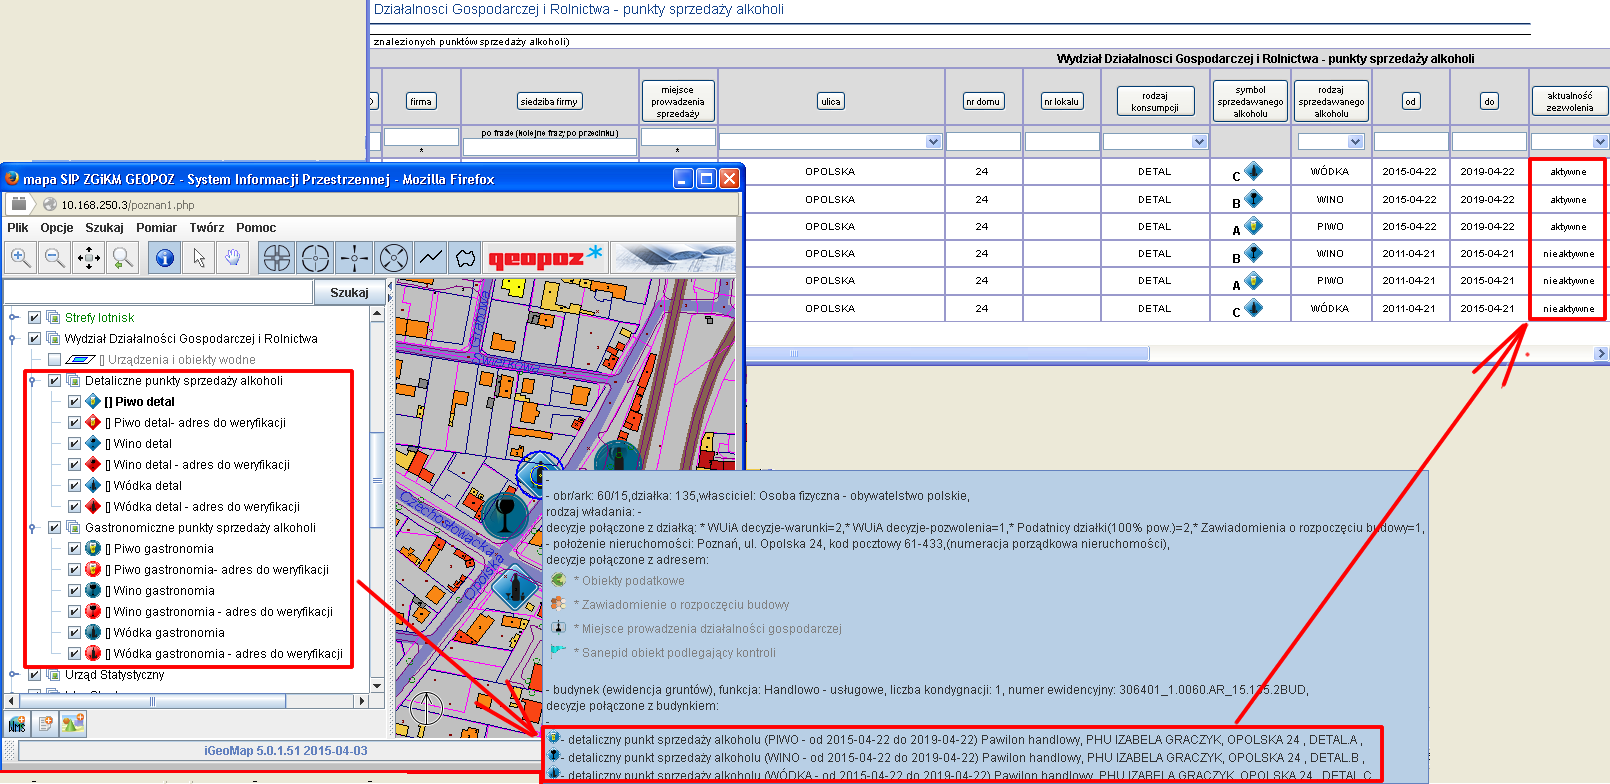The image size is (1610, 784).
Task: Click the layer tree vertical scrollbar thumb
Action: pyautogui.click(x=377, y=482)
